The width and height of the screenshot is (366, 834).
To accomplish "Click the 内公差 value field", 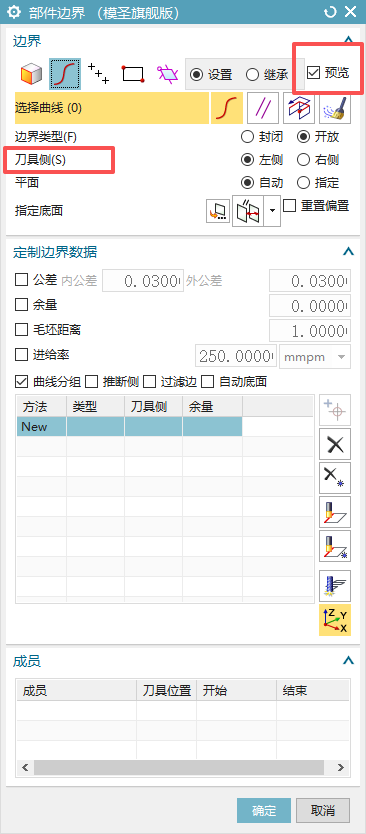I will coord(143,281).
